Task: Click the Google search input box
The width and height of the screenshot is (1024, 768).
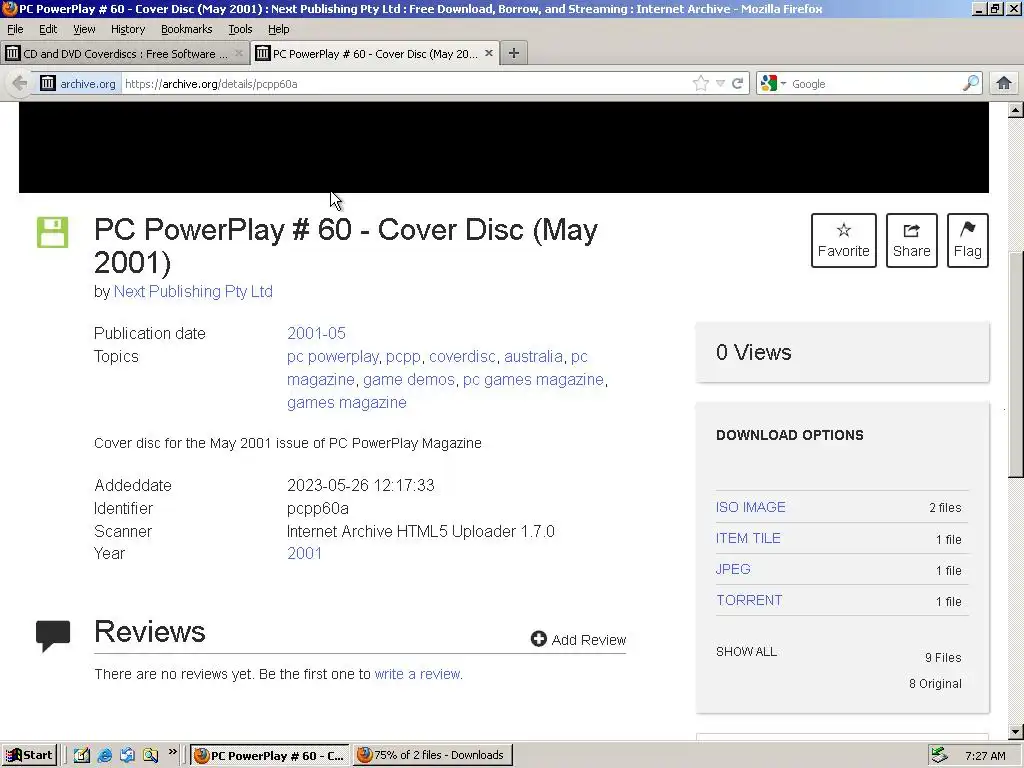Action: [875, 84]
